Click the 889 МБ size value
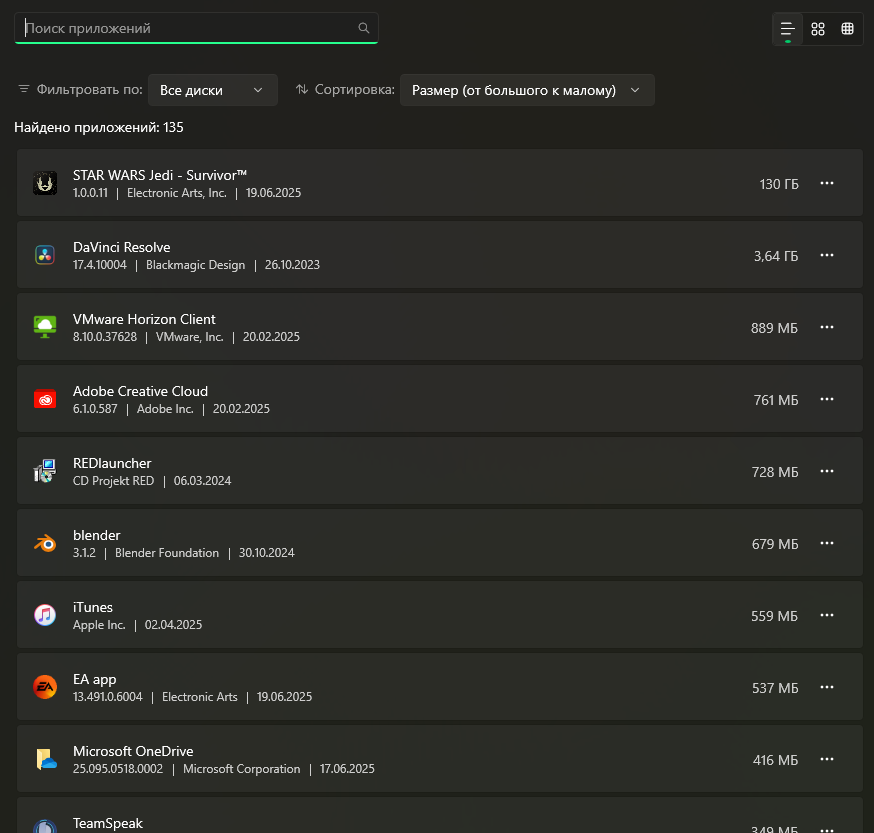This screenshot has width=874, height=833. (774, 328)
